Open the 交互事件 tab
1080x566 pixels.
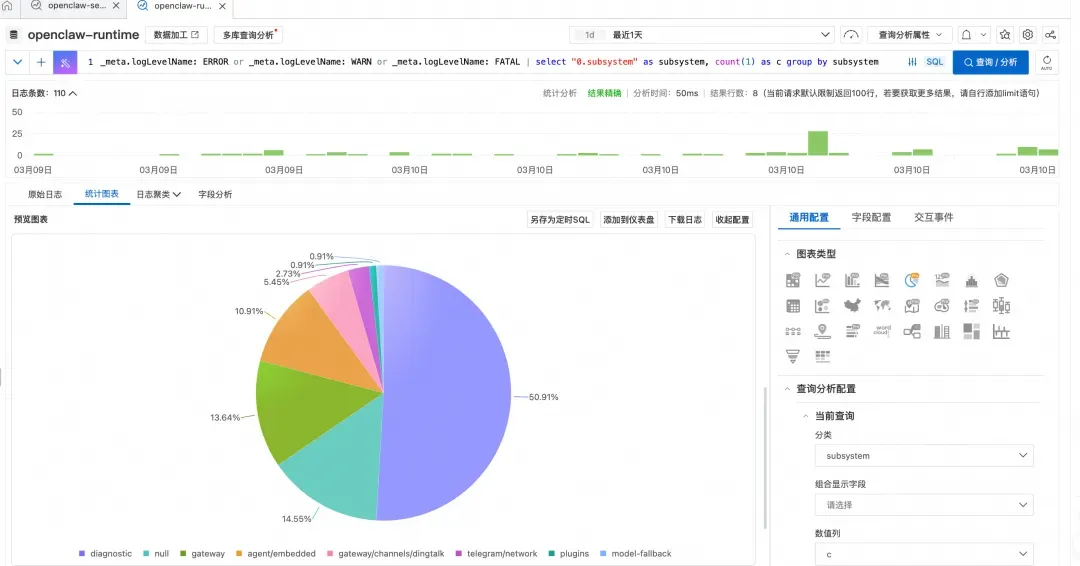pyautogui.click(x=934, y=218)
